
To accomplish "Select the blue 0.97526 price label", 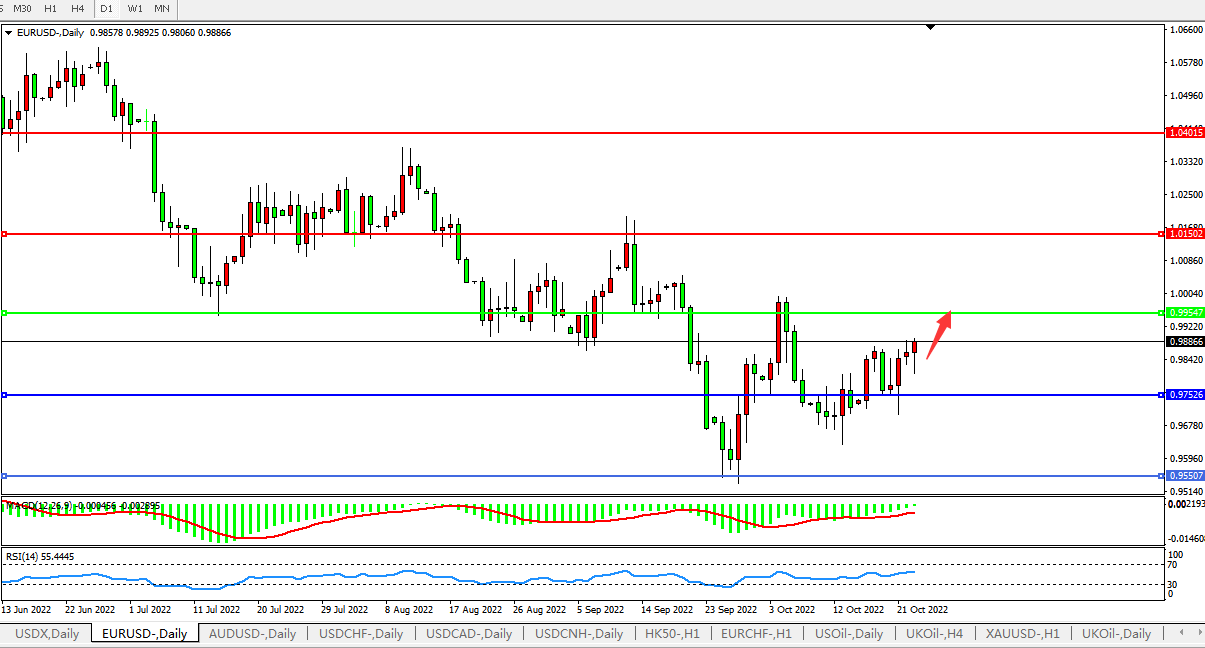I will [1186, 395].
